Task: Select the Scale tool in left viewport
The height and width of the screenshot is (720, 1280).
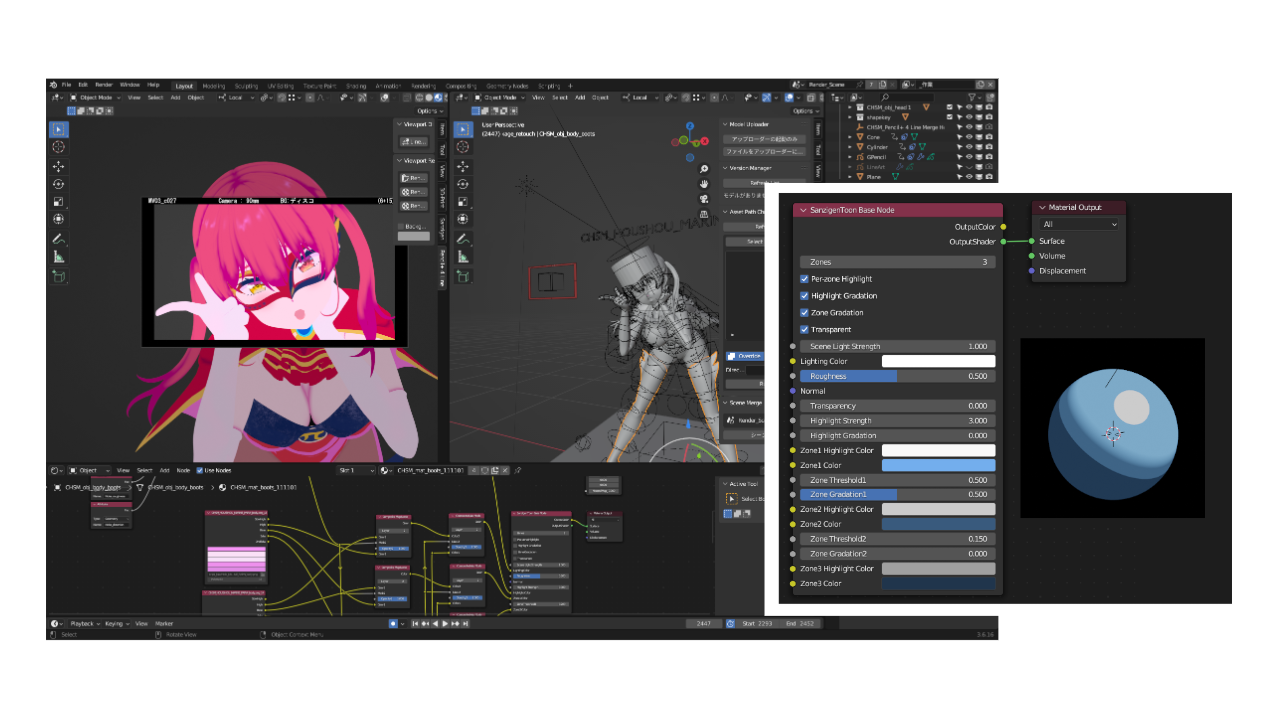Action: point(58,201)
